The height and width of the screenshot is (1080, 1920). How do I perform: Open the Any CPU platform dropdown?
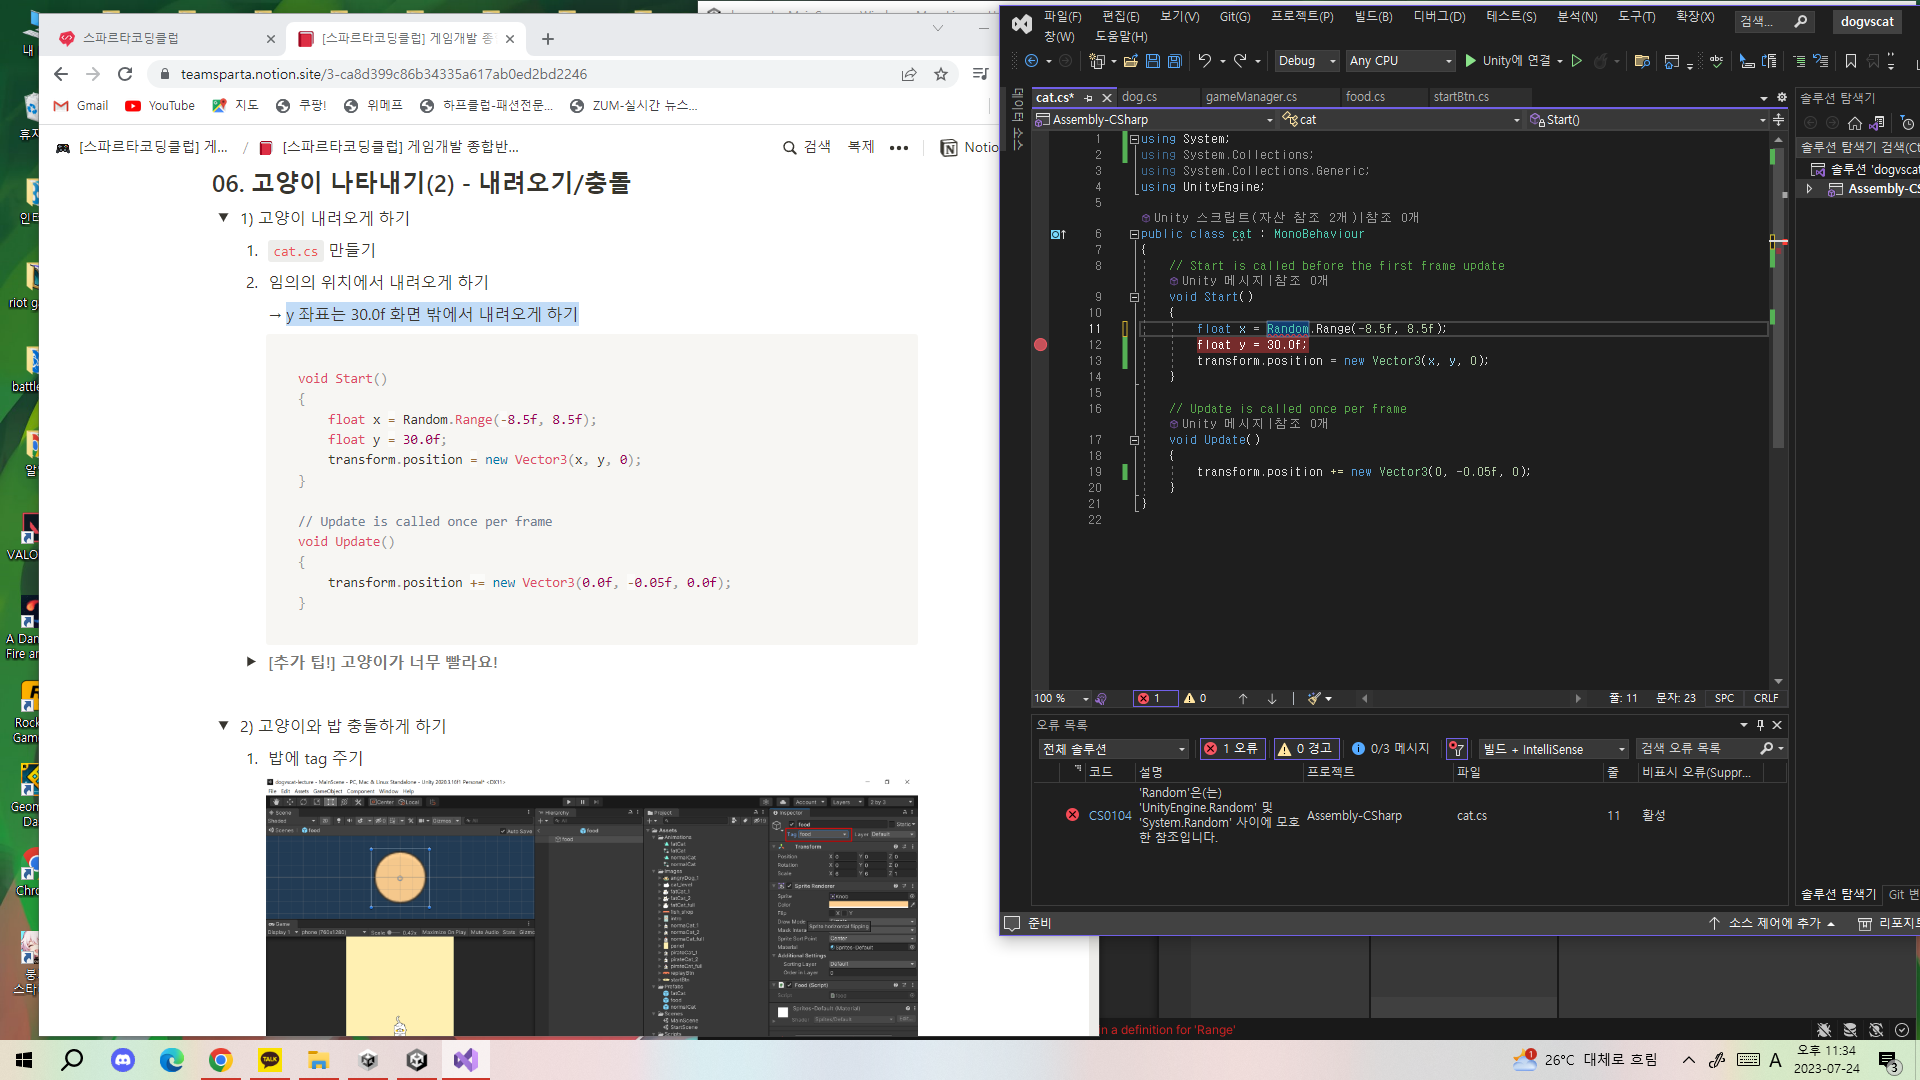(x=1400, y=61)
